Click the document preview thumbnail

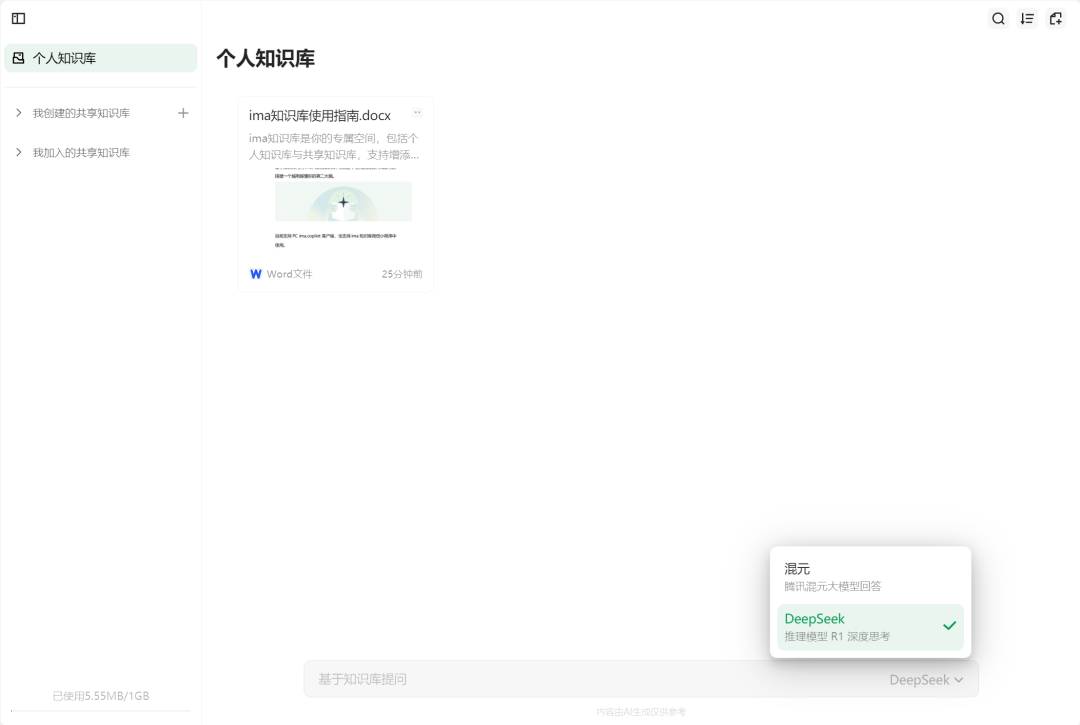point(335,210)
